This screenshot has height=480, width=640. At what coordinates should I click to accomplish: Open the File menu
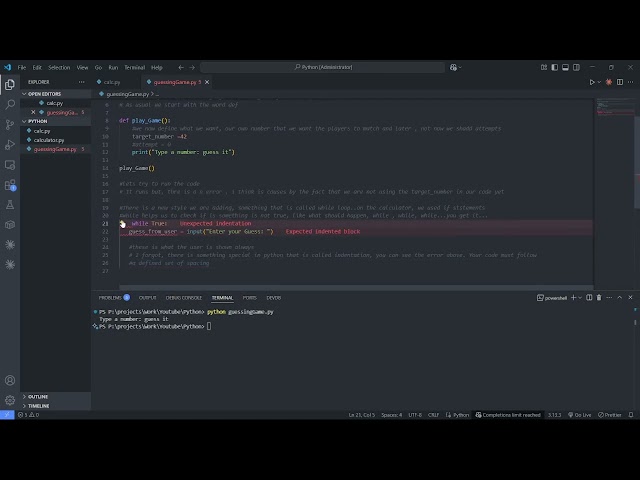pos(22,67)
